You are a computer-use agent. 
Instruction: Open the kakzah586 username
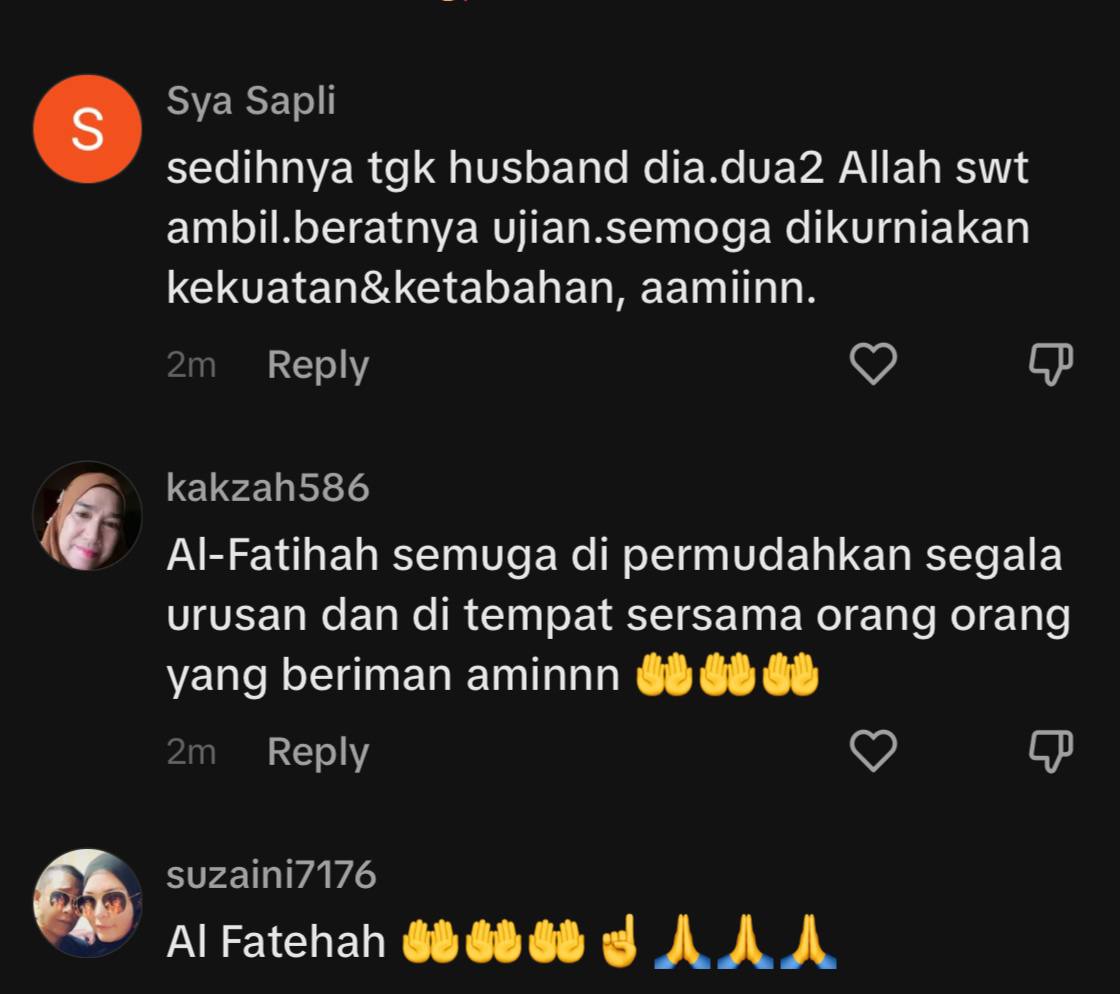(x=268, y=488)
